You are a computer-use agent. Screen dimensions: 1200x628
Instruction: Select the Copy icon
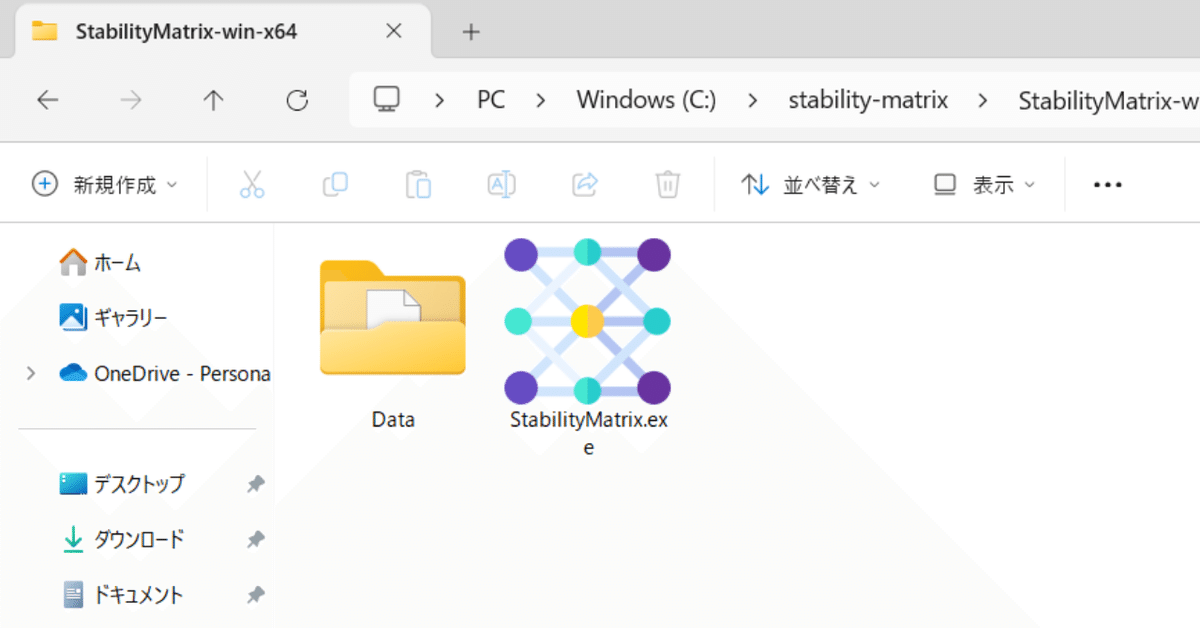pos(334,183)
